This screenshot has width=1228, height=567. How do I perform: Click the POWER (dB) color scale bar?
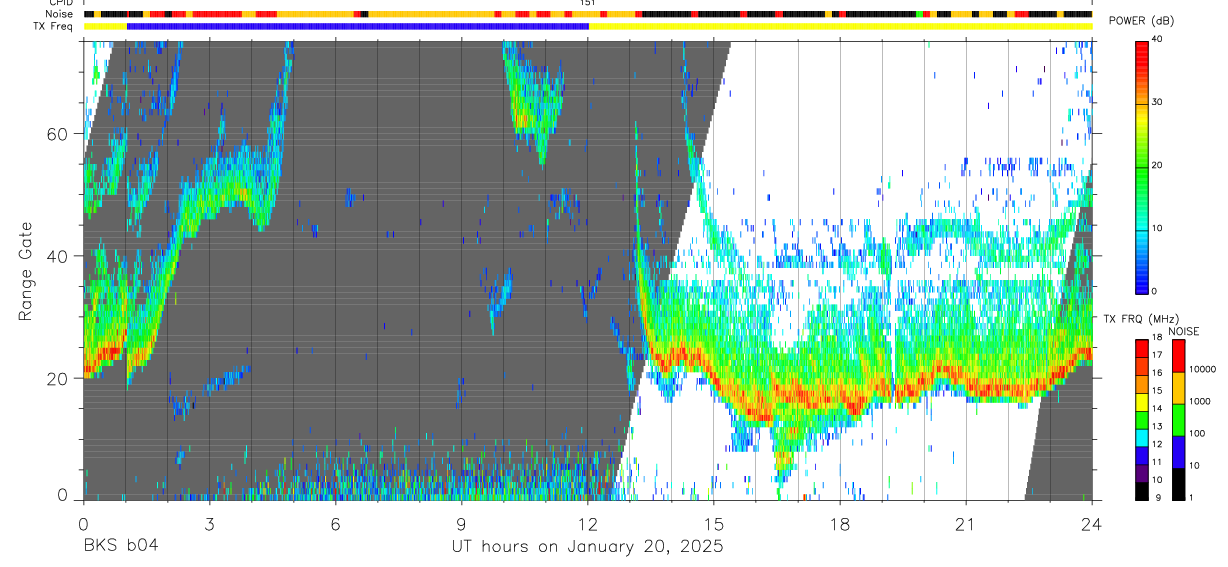click(1142, 166)
